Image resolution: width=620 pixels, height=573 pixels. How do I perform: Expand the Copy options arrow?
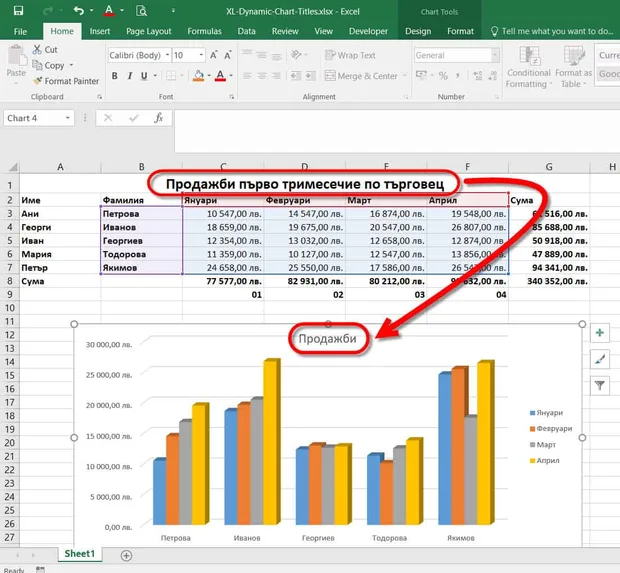tap(72, 65)
